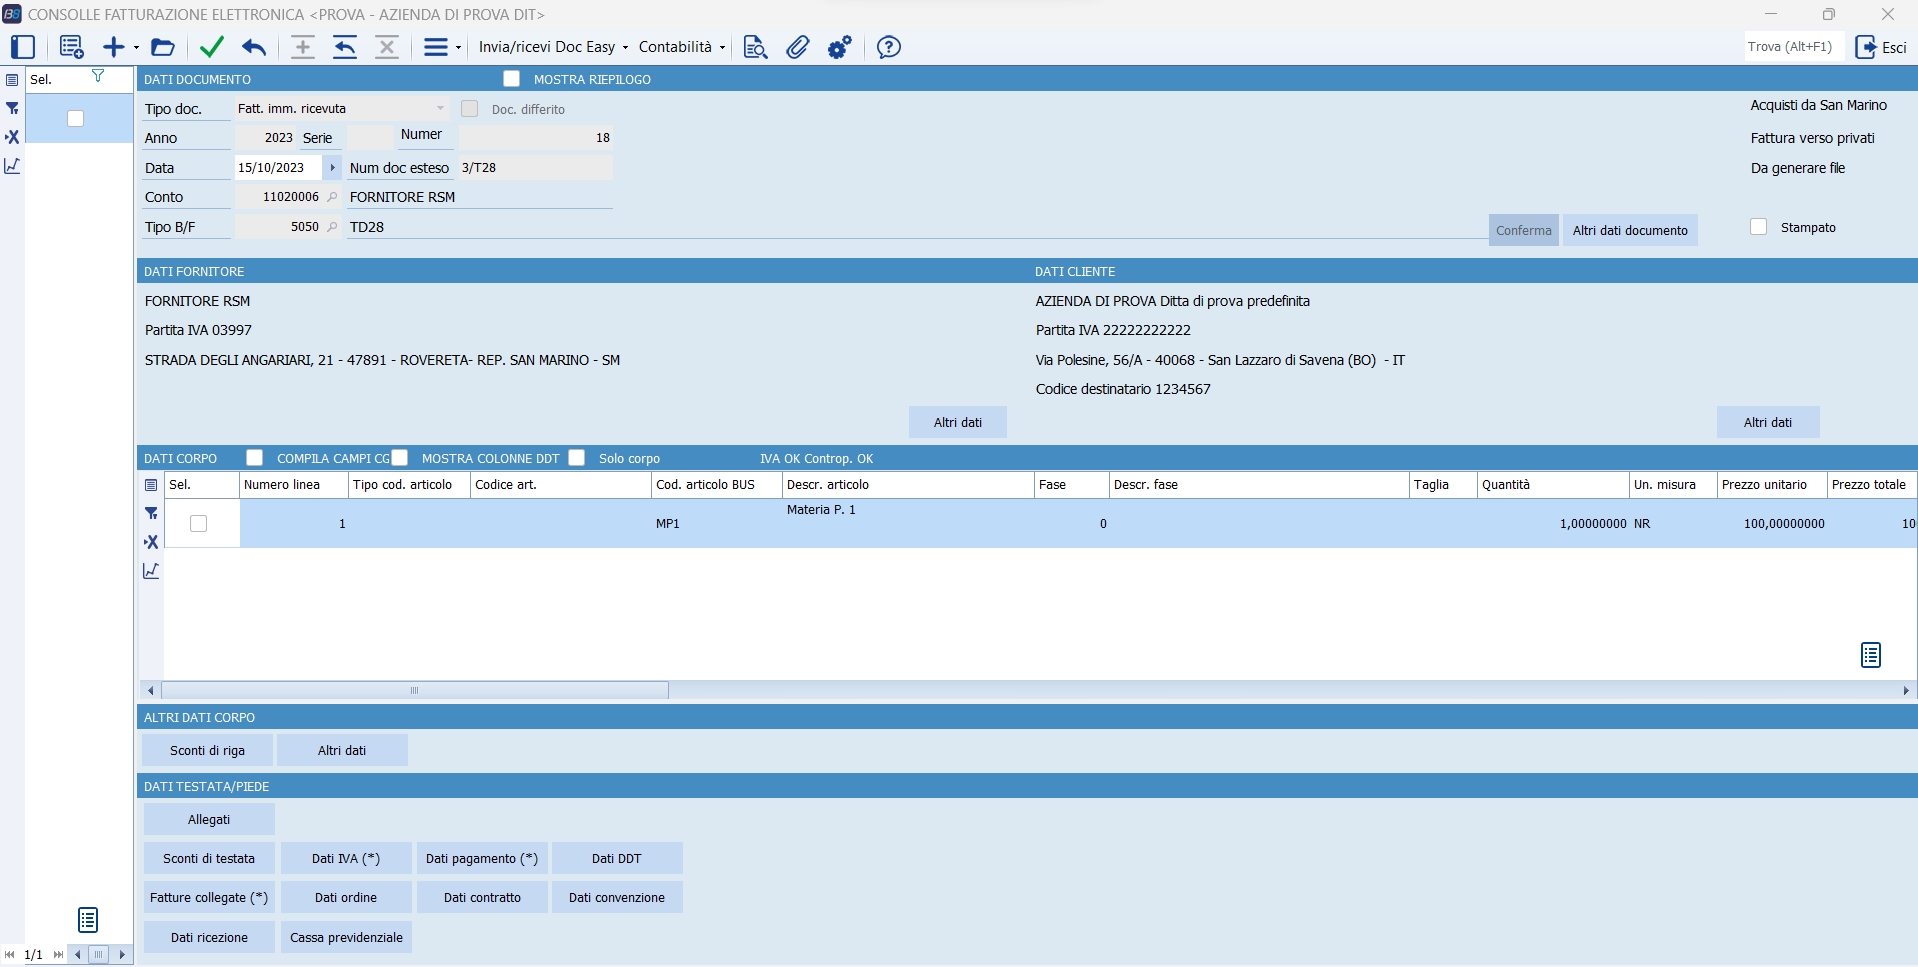Open the Contabilità menu

click(681, 47)
